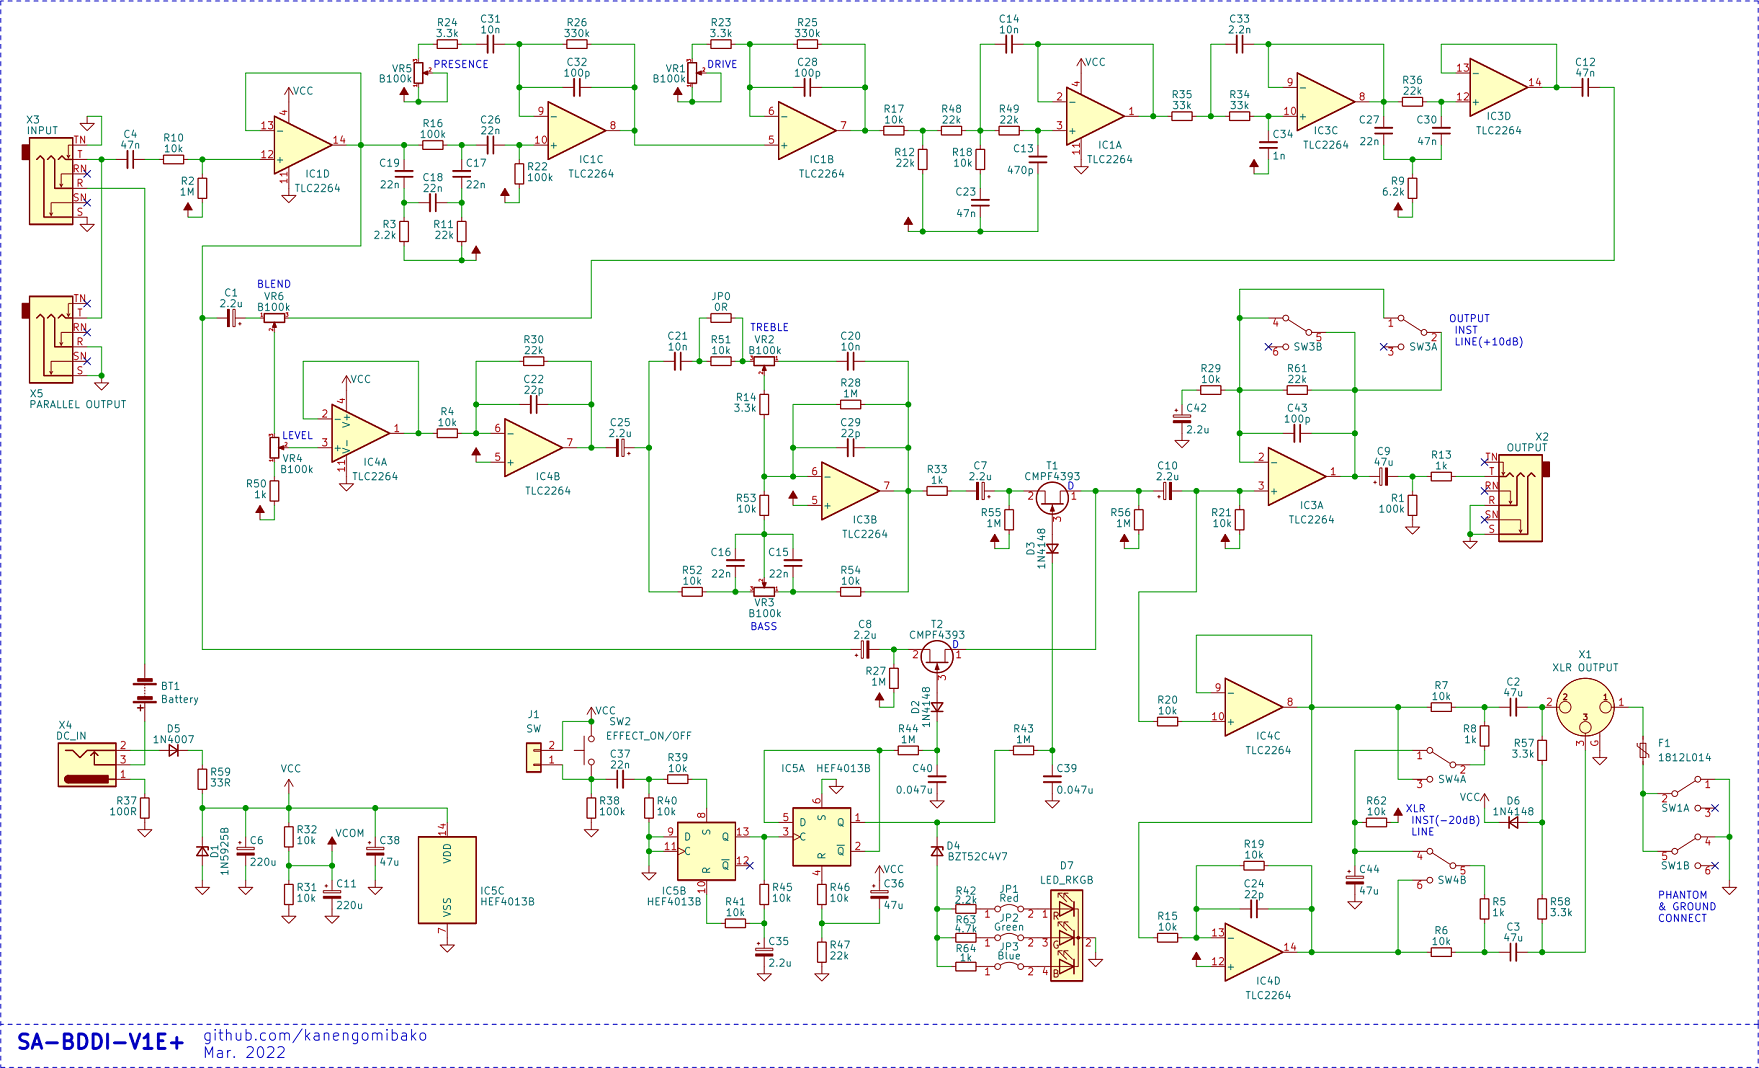Select the F1 1812L014 fuse symbol

(1642, 750)
